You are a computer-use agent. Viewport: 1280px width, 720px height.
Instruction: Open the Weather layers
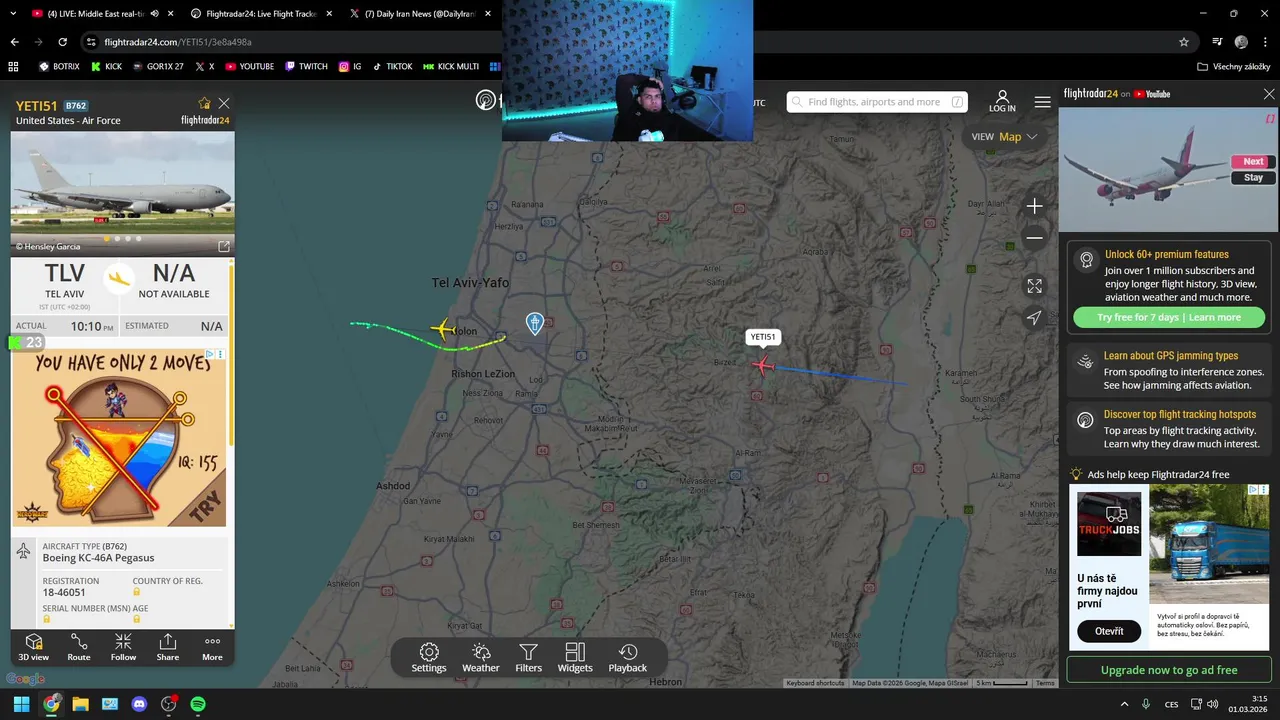[480, 658]
